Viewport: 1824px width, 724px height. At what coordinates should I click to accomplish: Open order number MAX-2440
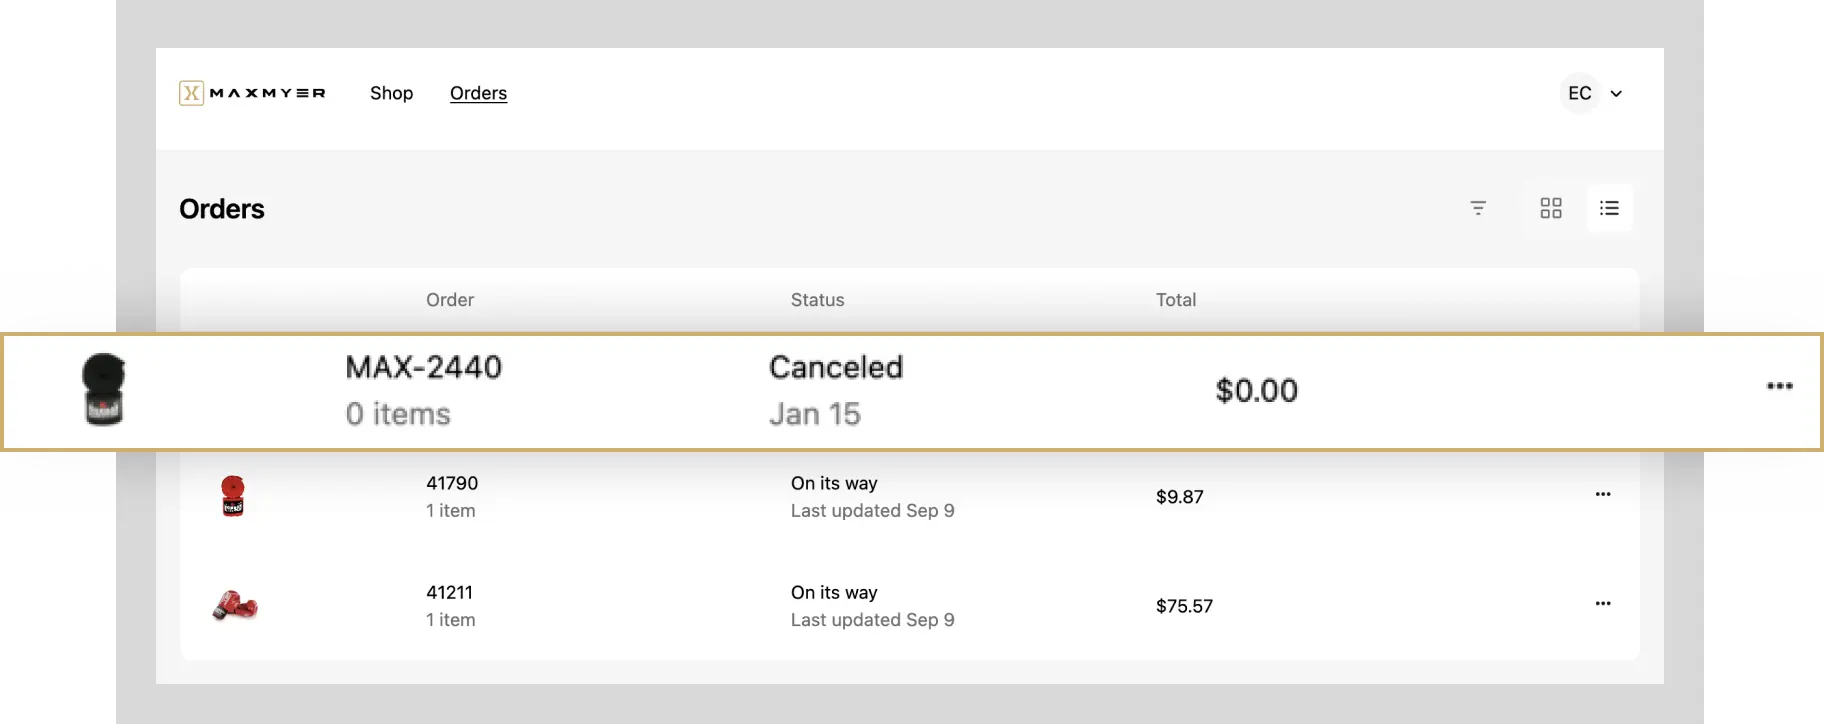(424, 368)
